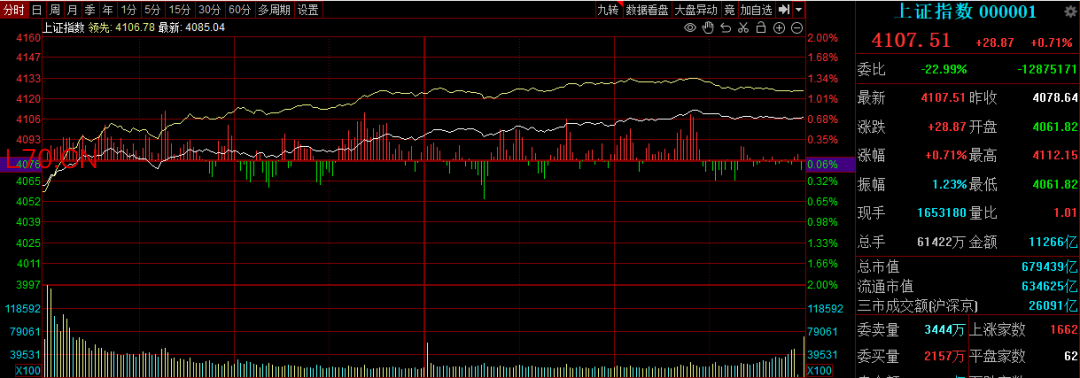Select the 60分 period tab
The height and width of the screenshot is (378, 1080).
coord(240,10)
